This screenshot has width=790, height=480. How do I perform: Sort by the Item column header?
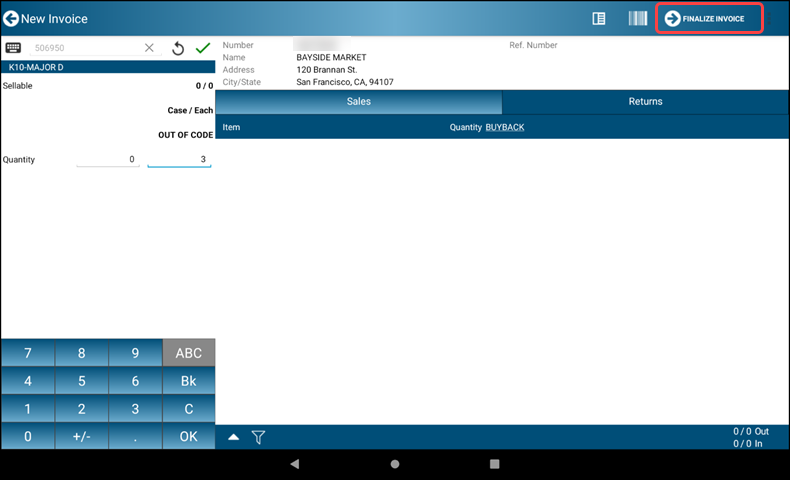[231, 127]
